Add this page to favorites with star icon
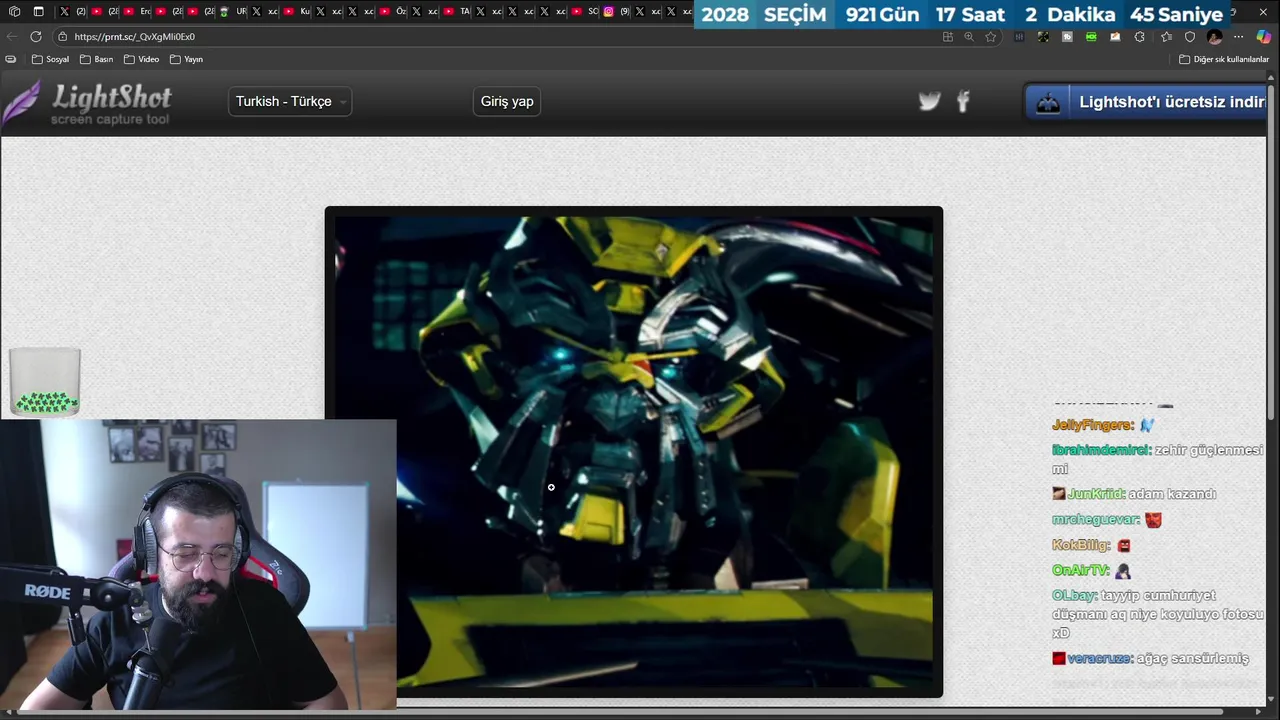 pos(990,37)
